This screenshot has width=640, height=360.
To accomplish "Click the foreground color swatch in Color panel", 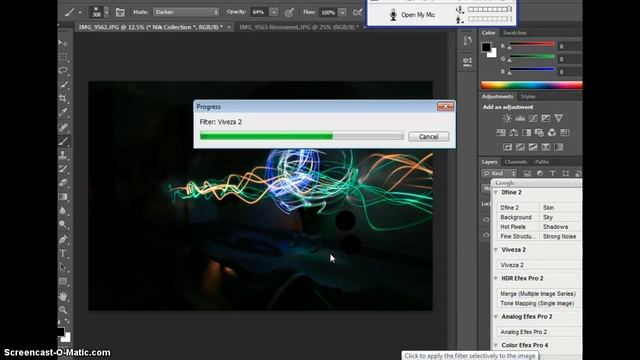I will 486,47.
